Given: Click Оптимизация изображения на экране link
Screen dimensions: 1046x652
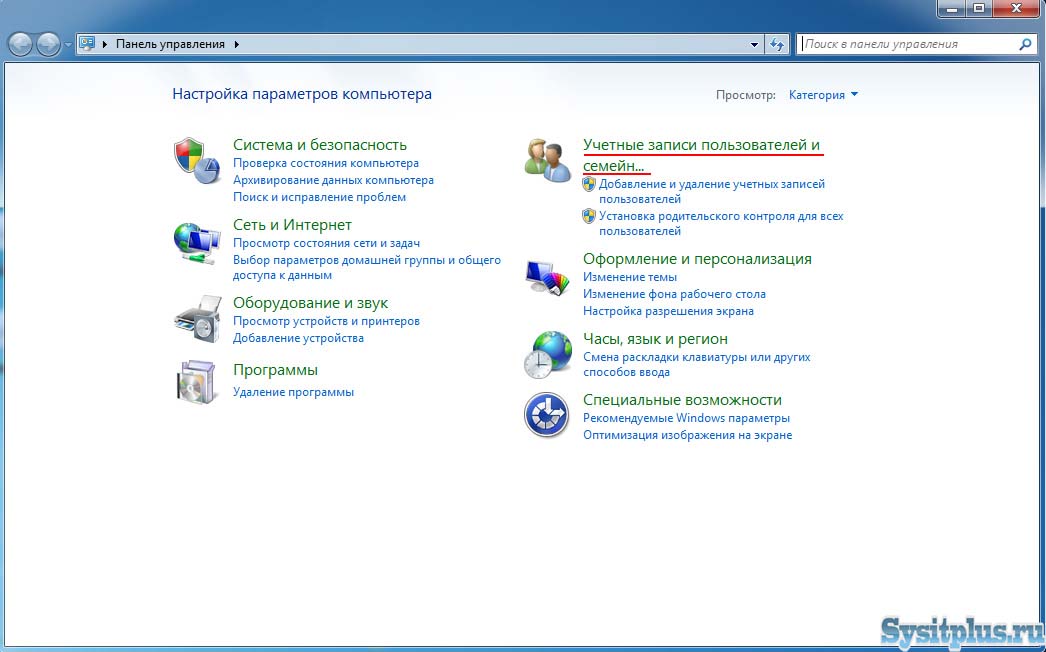Looking at the screenshot, I should pos(688,434).
